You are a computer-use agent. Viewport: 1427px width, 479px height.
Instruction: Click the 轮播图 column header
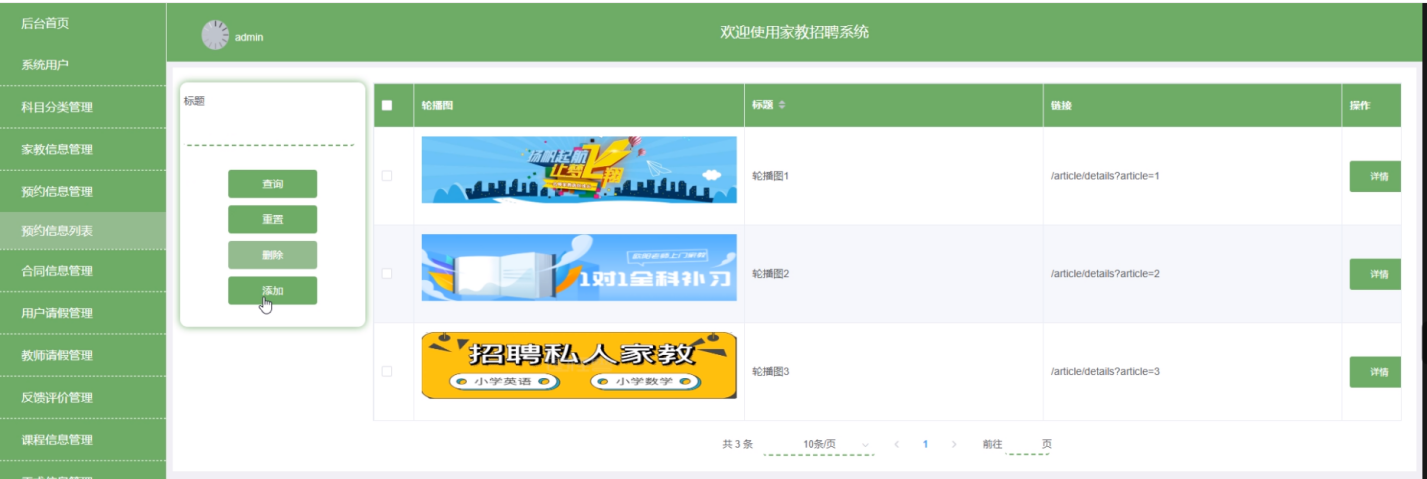(437, 105)
